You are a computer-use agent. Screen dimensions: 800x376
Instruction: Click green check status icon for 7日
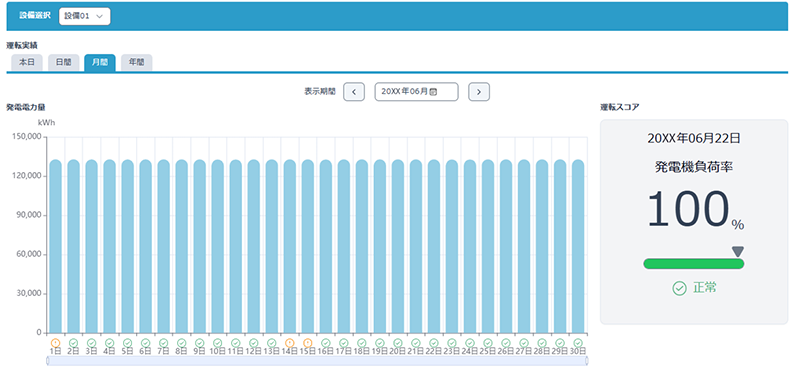[163, 343]
